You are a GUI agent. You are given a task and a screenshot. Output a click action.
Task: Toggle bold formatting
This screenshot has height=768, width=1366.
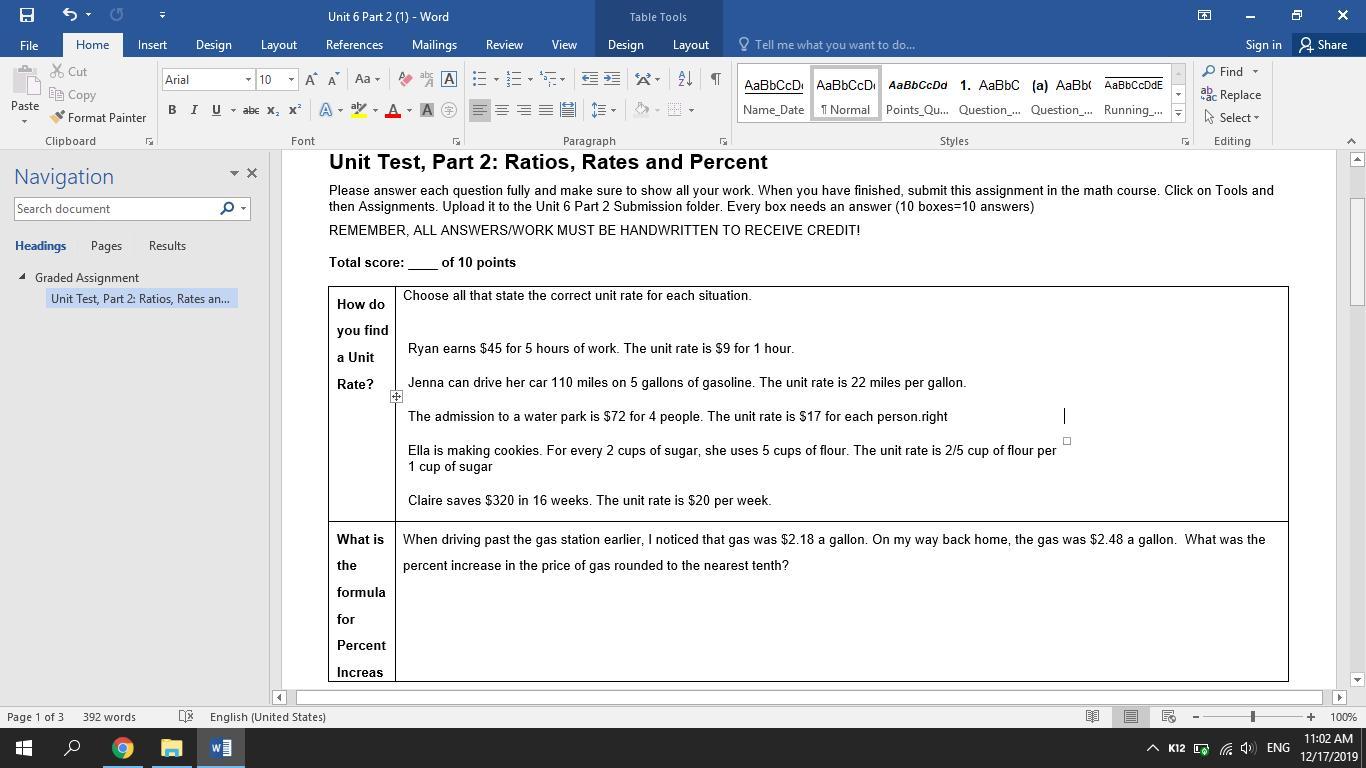click(x=172, y=110)
